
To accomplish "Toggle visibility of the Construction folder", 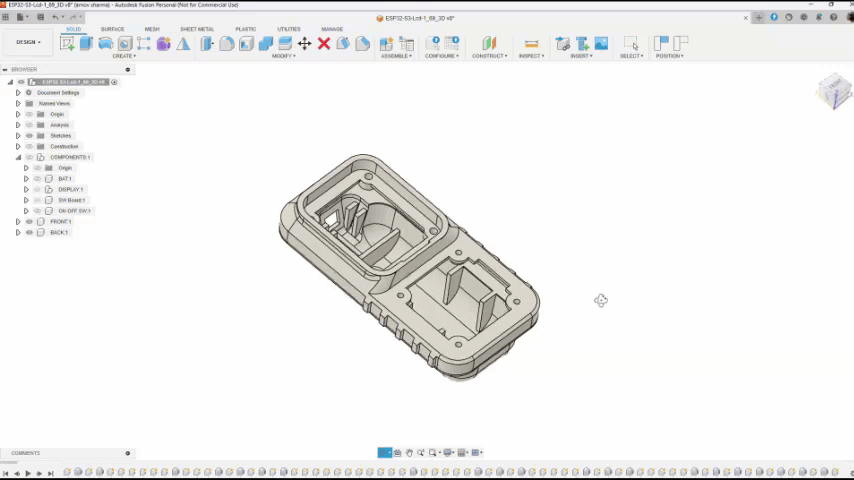I will point(29,147).
